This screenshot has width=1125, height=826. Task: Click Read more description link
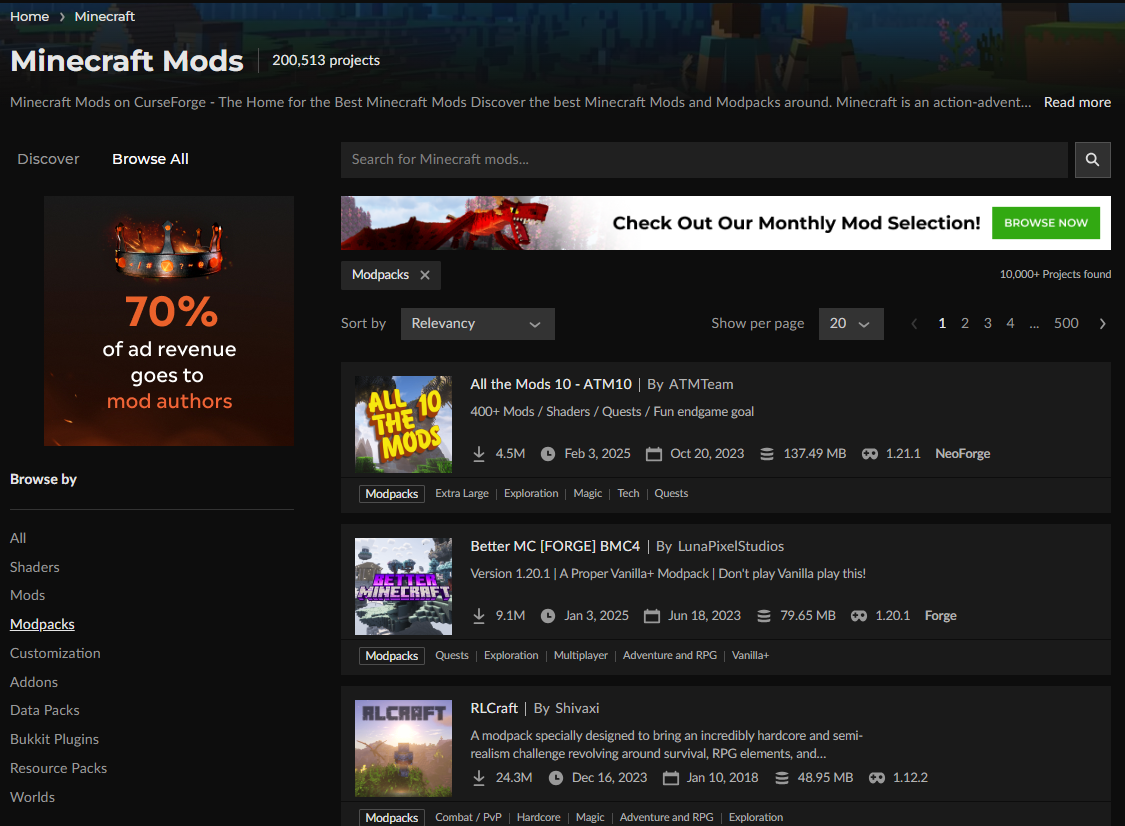pyautogui.click(x=1077, y=103)
